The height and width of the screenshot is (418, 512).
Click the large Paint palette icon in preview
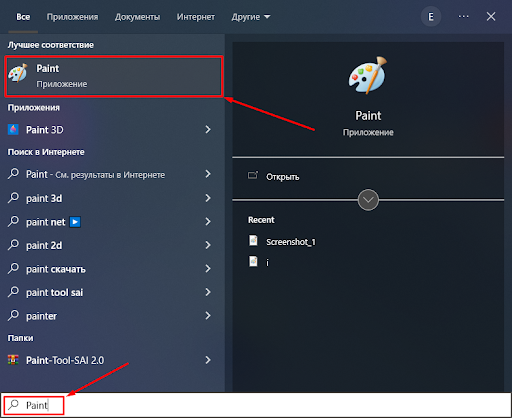pos(368,75)
